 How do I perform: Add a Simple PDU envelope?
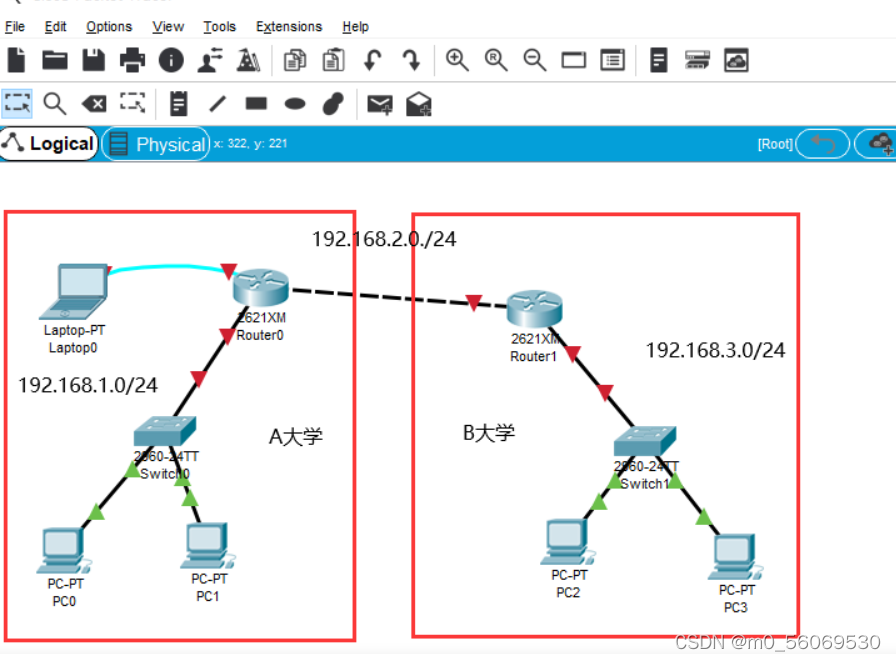point(380,104)
